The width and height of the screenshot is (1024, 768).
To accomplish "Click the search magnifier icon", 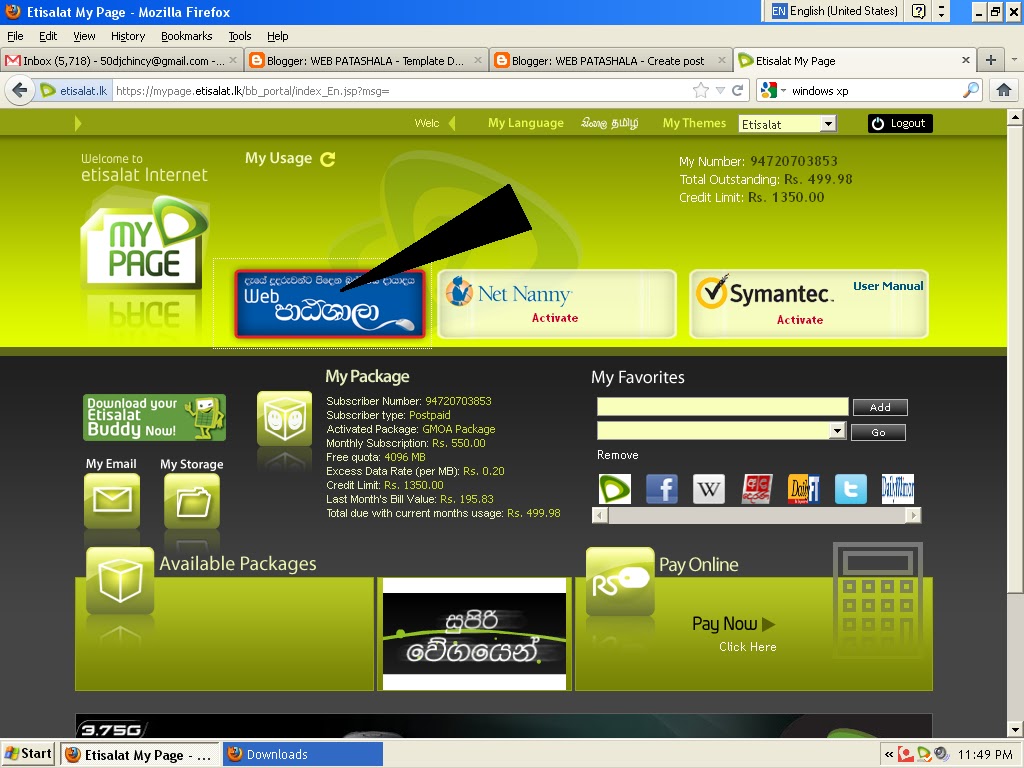I will (971, 90).
